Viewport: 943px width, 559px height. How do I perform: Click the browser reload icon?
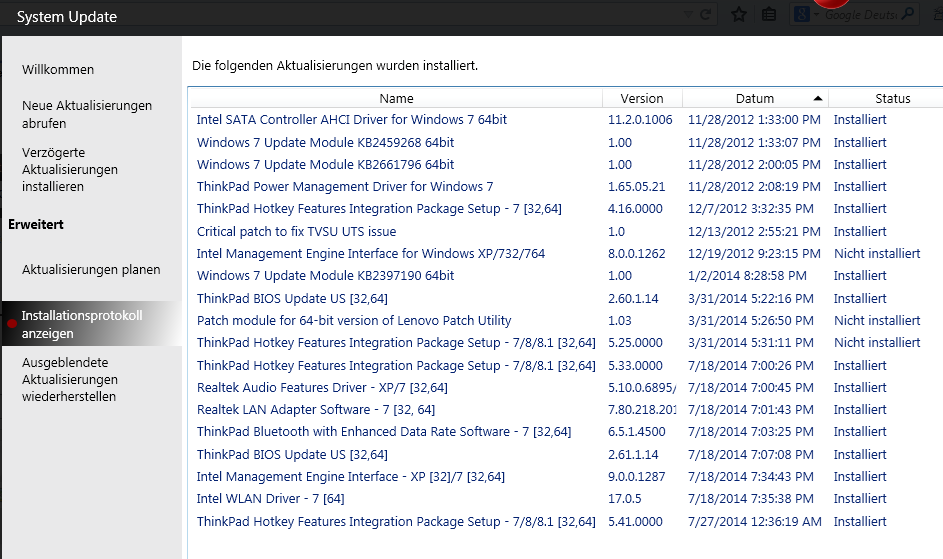[x=706, y=14]
